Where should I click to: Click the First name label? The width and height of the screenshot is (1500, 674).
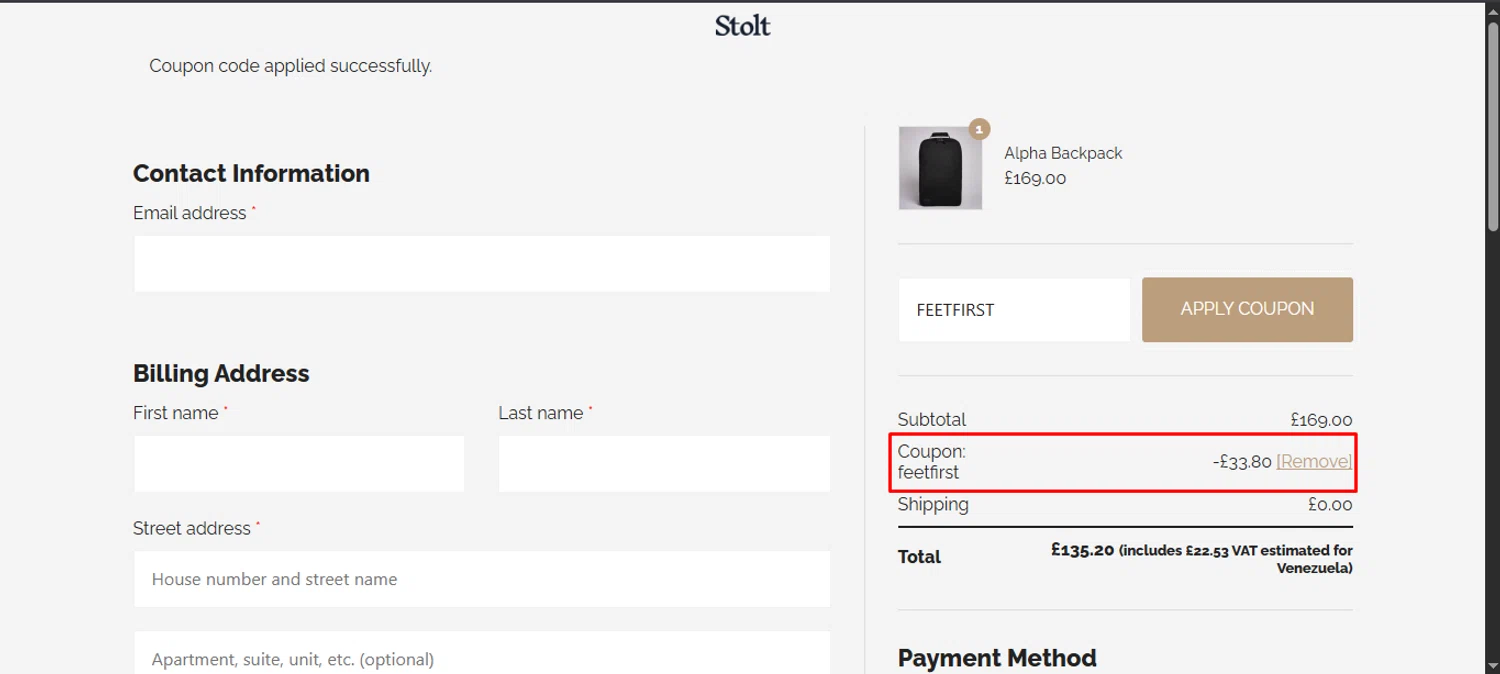point(175,413)
